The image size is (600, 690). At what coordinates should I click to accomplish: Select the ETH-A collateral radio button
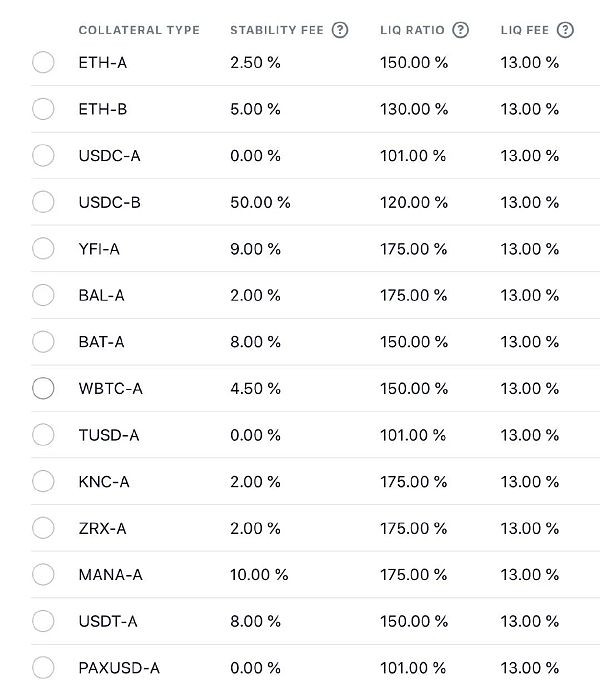pyautogui.click(x=43, y=62)
